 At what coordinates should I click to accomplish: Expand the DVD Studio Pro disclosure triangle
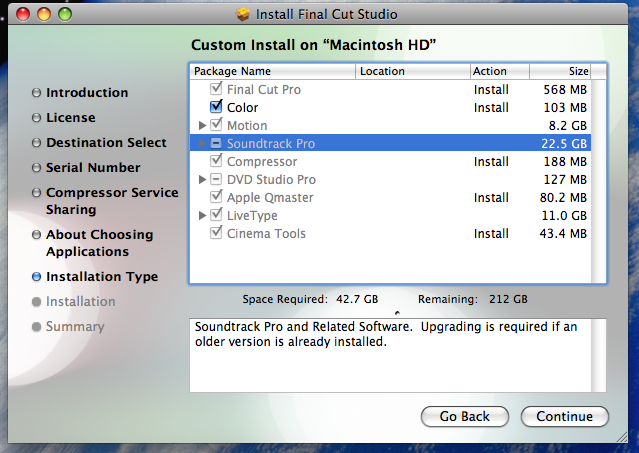click(202, 179)
